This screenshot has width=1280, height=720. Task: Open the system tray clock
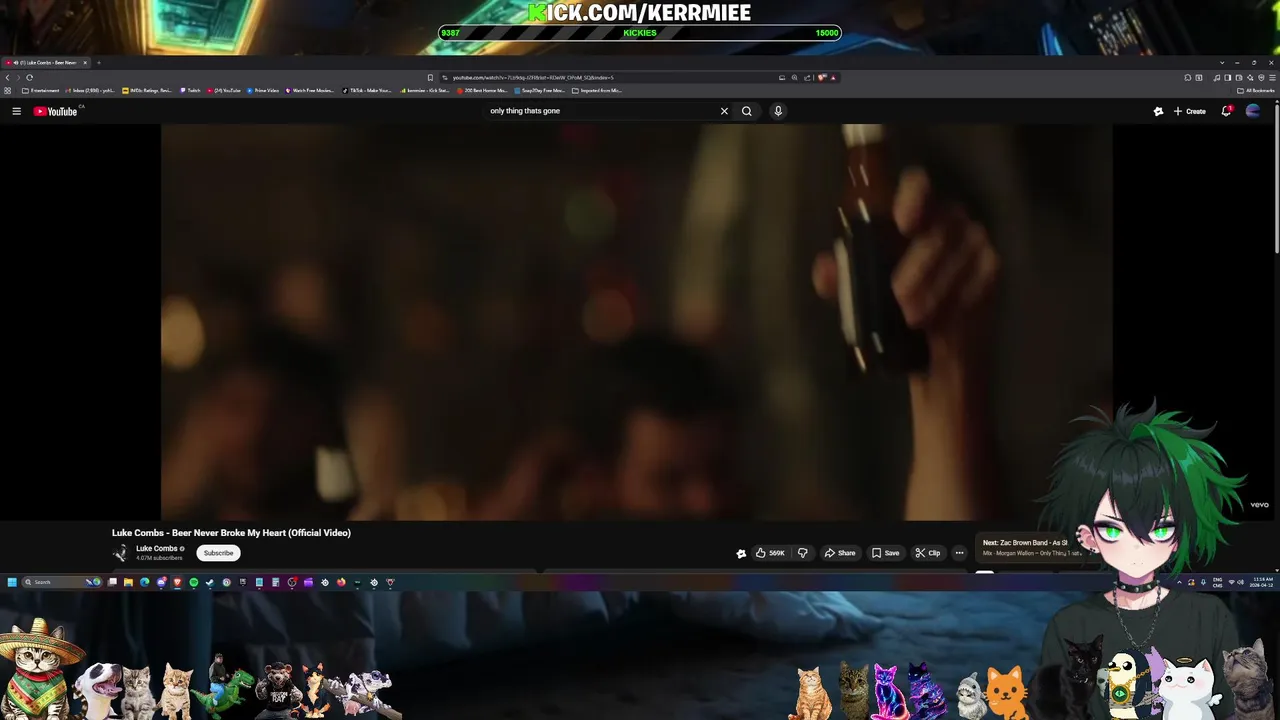click(x=1263, y=582)
